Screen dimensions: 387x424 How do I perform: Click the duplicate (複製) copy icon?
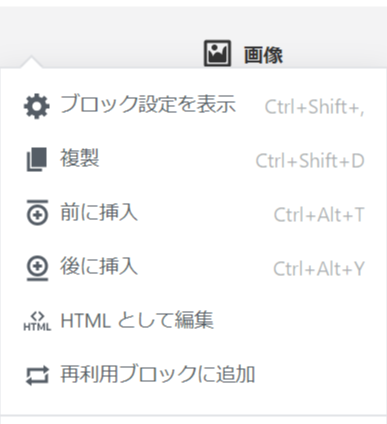(37, 160)
